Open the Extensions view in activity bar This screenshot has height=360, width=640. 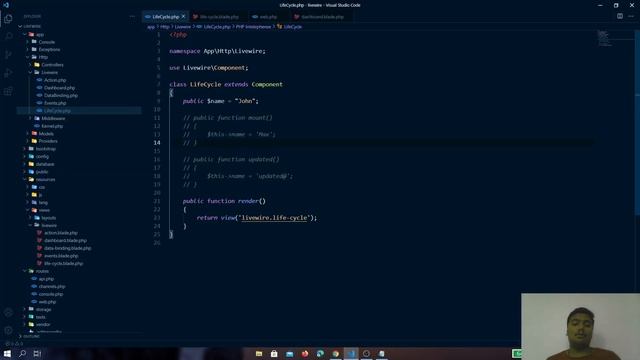pyautogui.click(x=8, y=91)
